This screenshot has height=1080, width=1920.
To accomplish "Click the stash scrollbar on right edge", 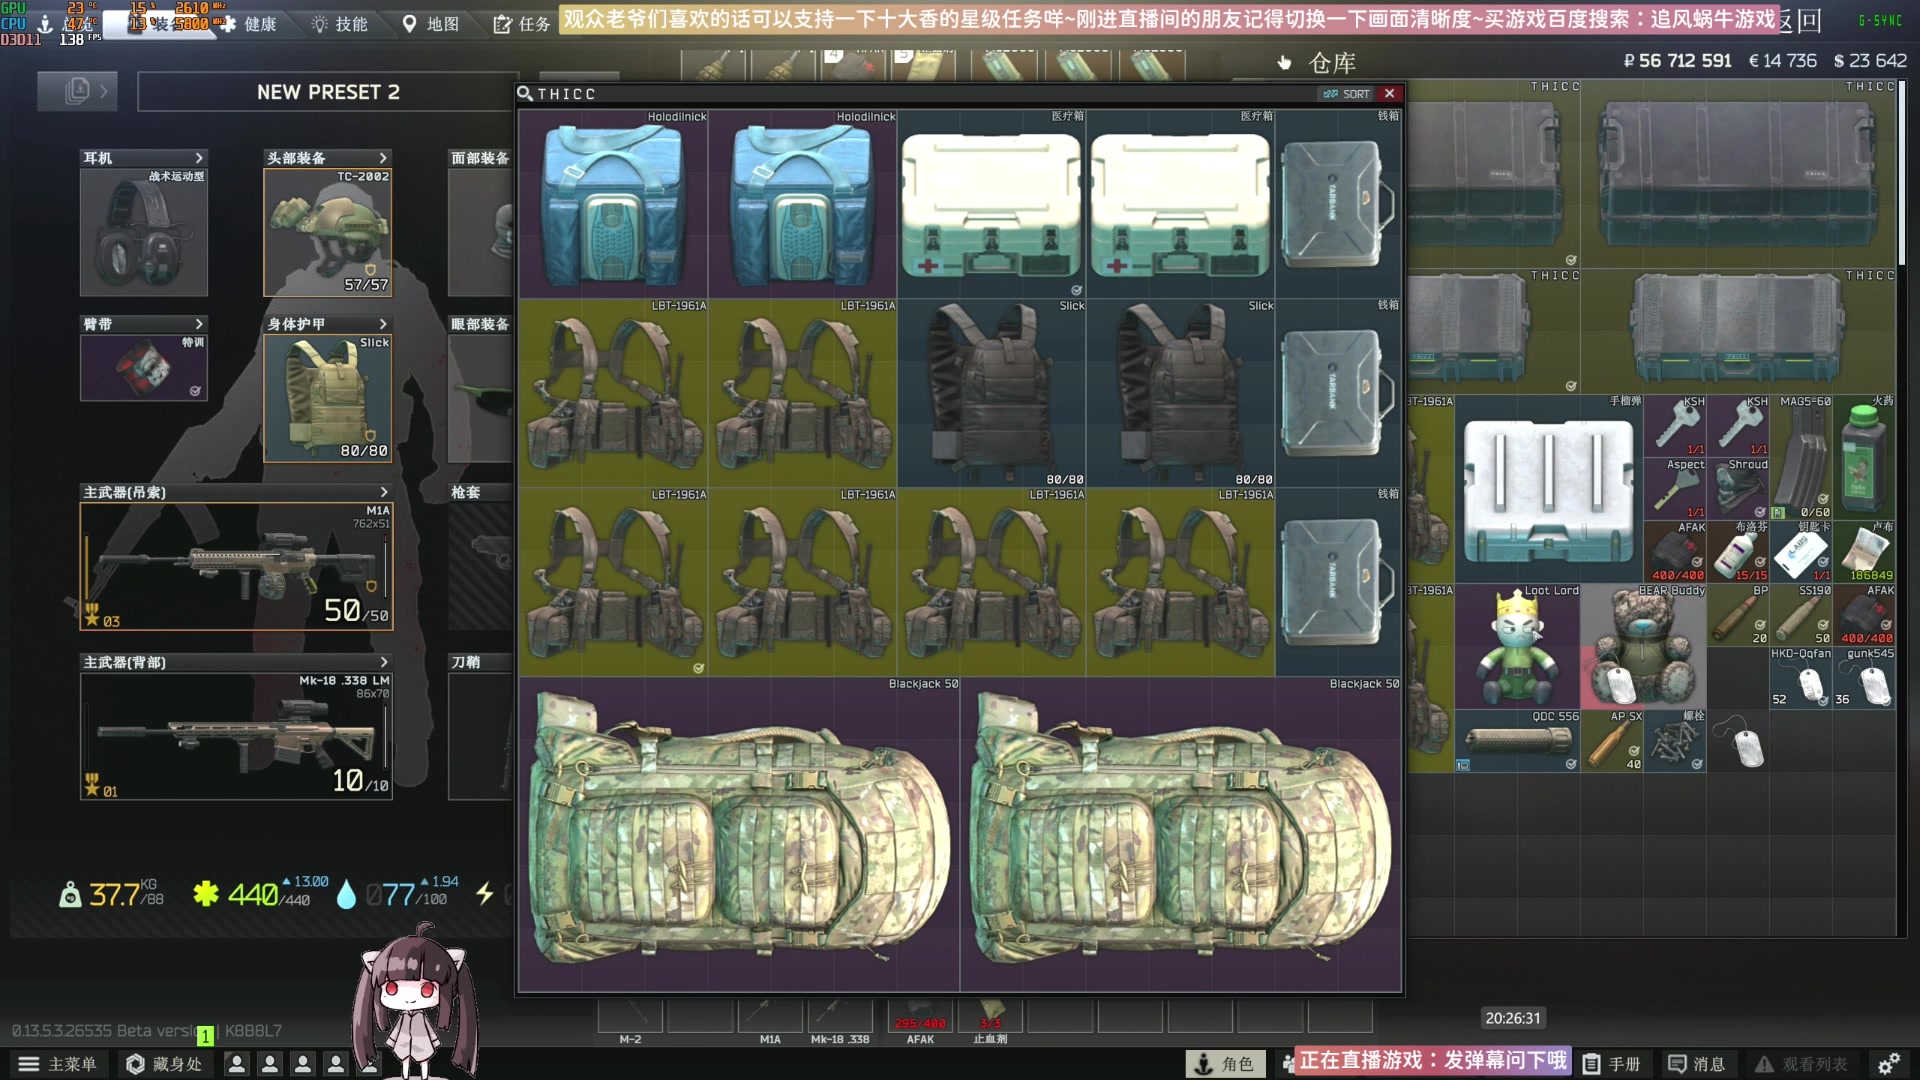I will pos(1901,170).
